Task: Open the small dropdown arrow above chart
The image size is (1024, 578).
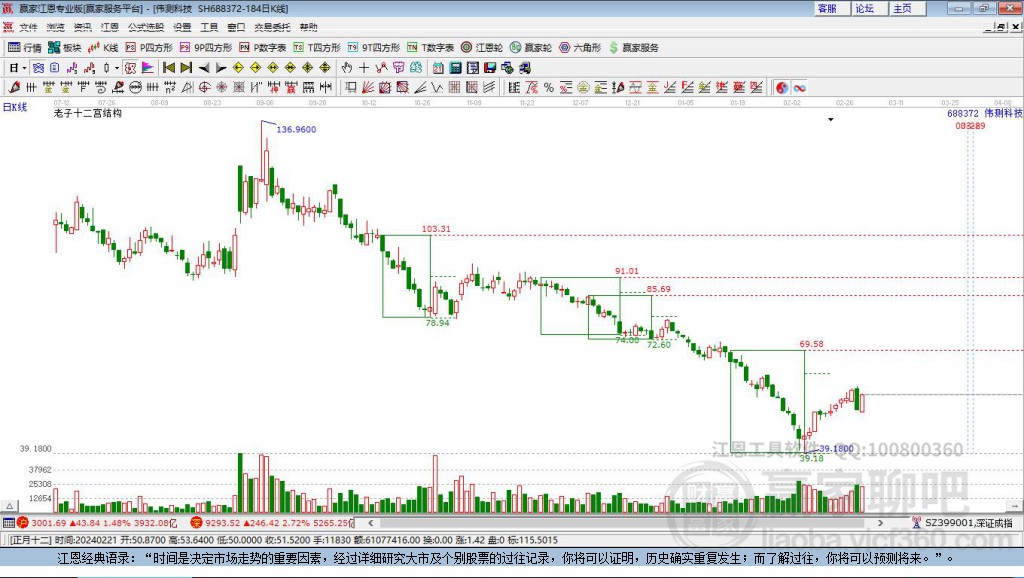Action: coord(831,120)
